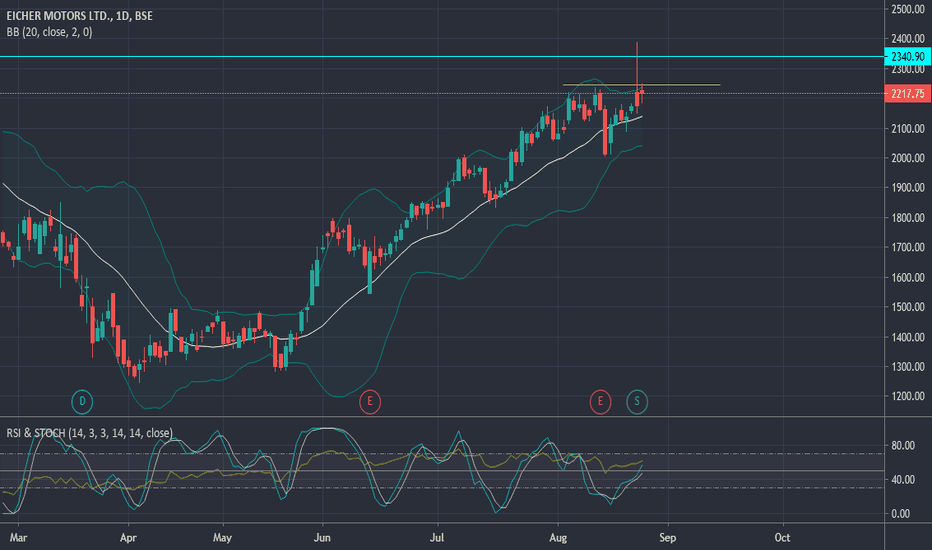Click the 1300.00 price axis label
This screenshot has height=550, width=932.
click(908, 367)
